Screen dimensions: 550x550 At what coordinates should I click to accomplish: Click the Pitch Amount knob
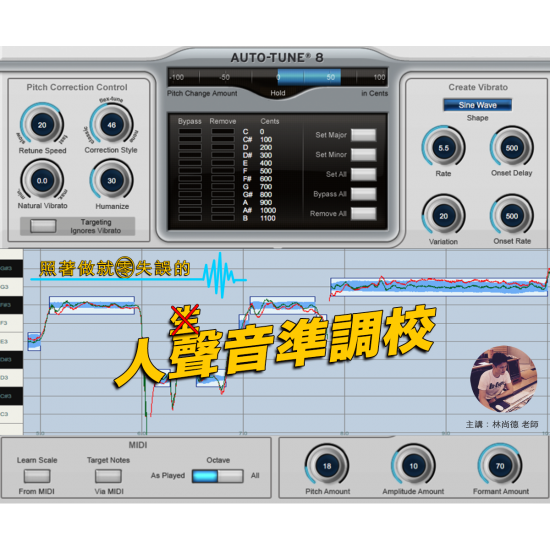[327, 466]
